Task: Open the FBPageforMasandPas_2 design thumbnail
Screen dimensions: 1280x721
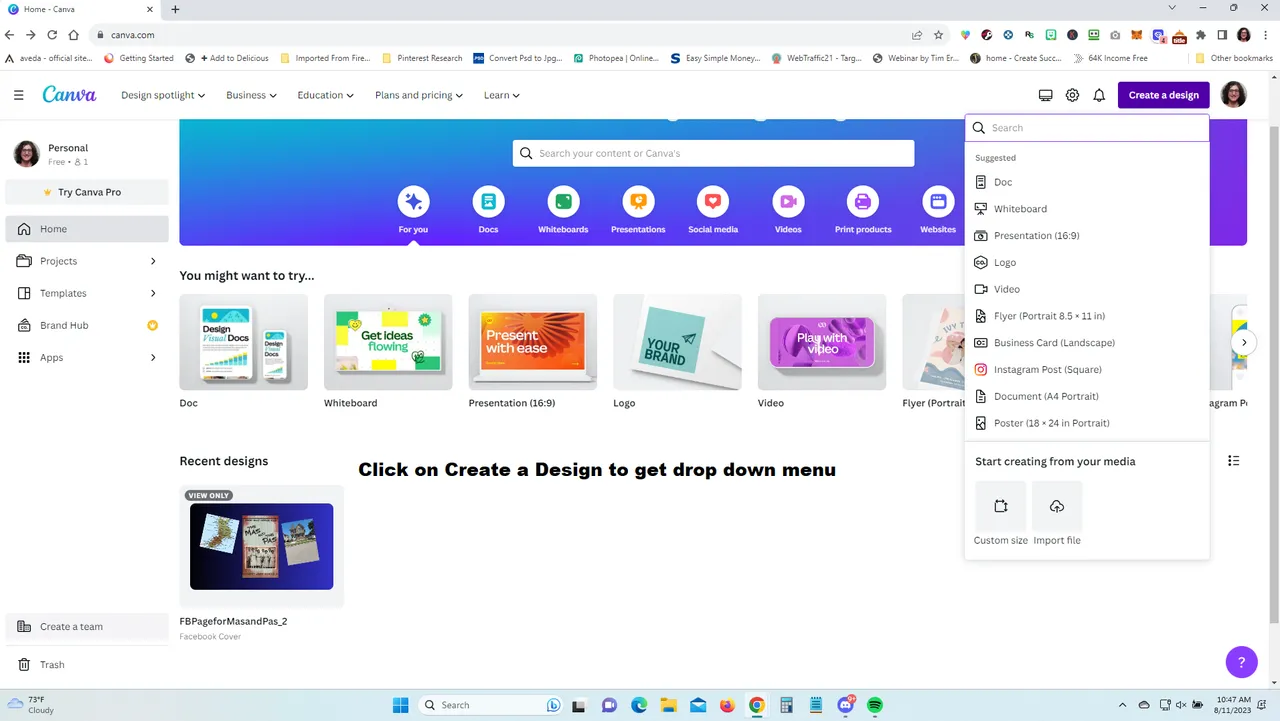Action: pos(261,546)
